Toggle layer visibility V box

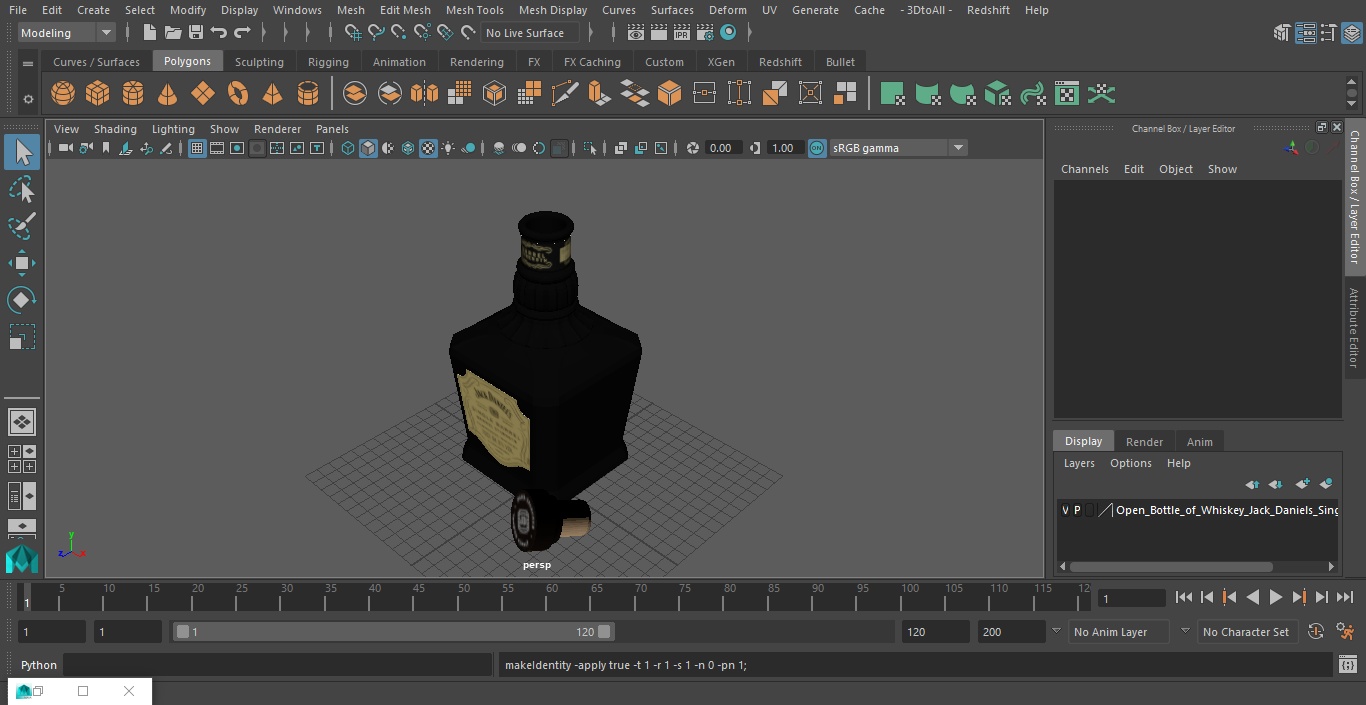pos(1065,510)
